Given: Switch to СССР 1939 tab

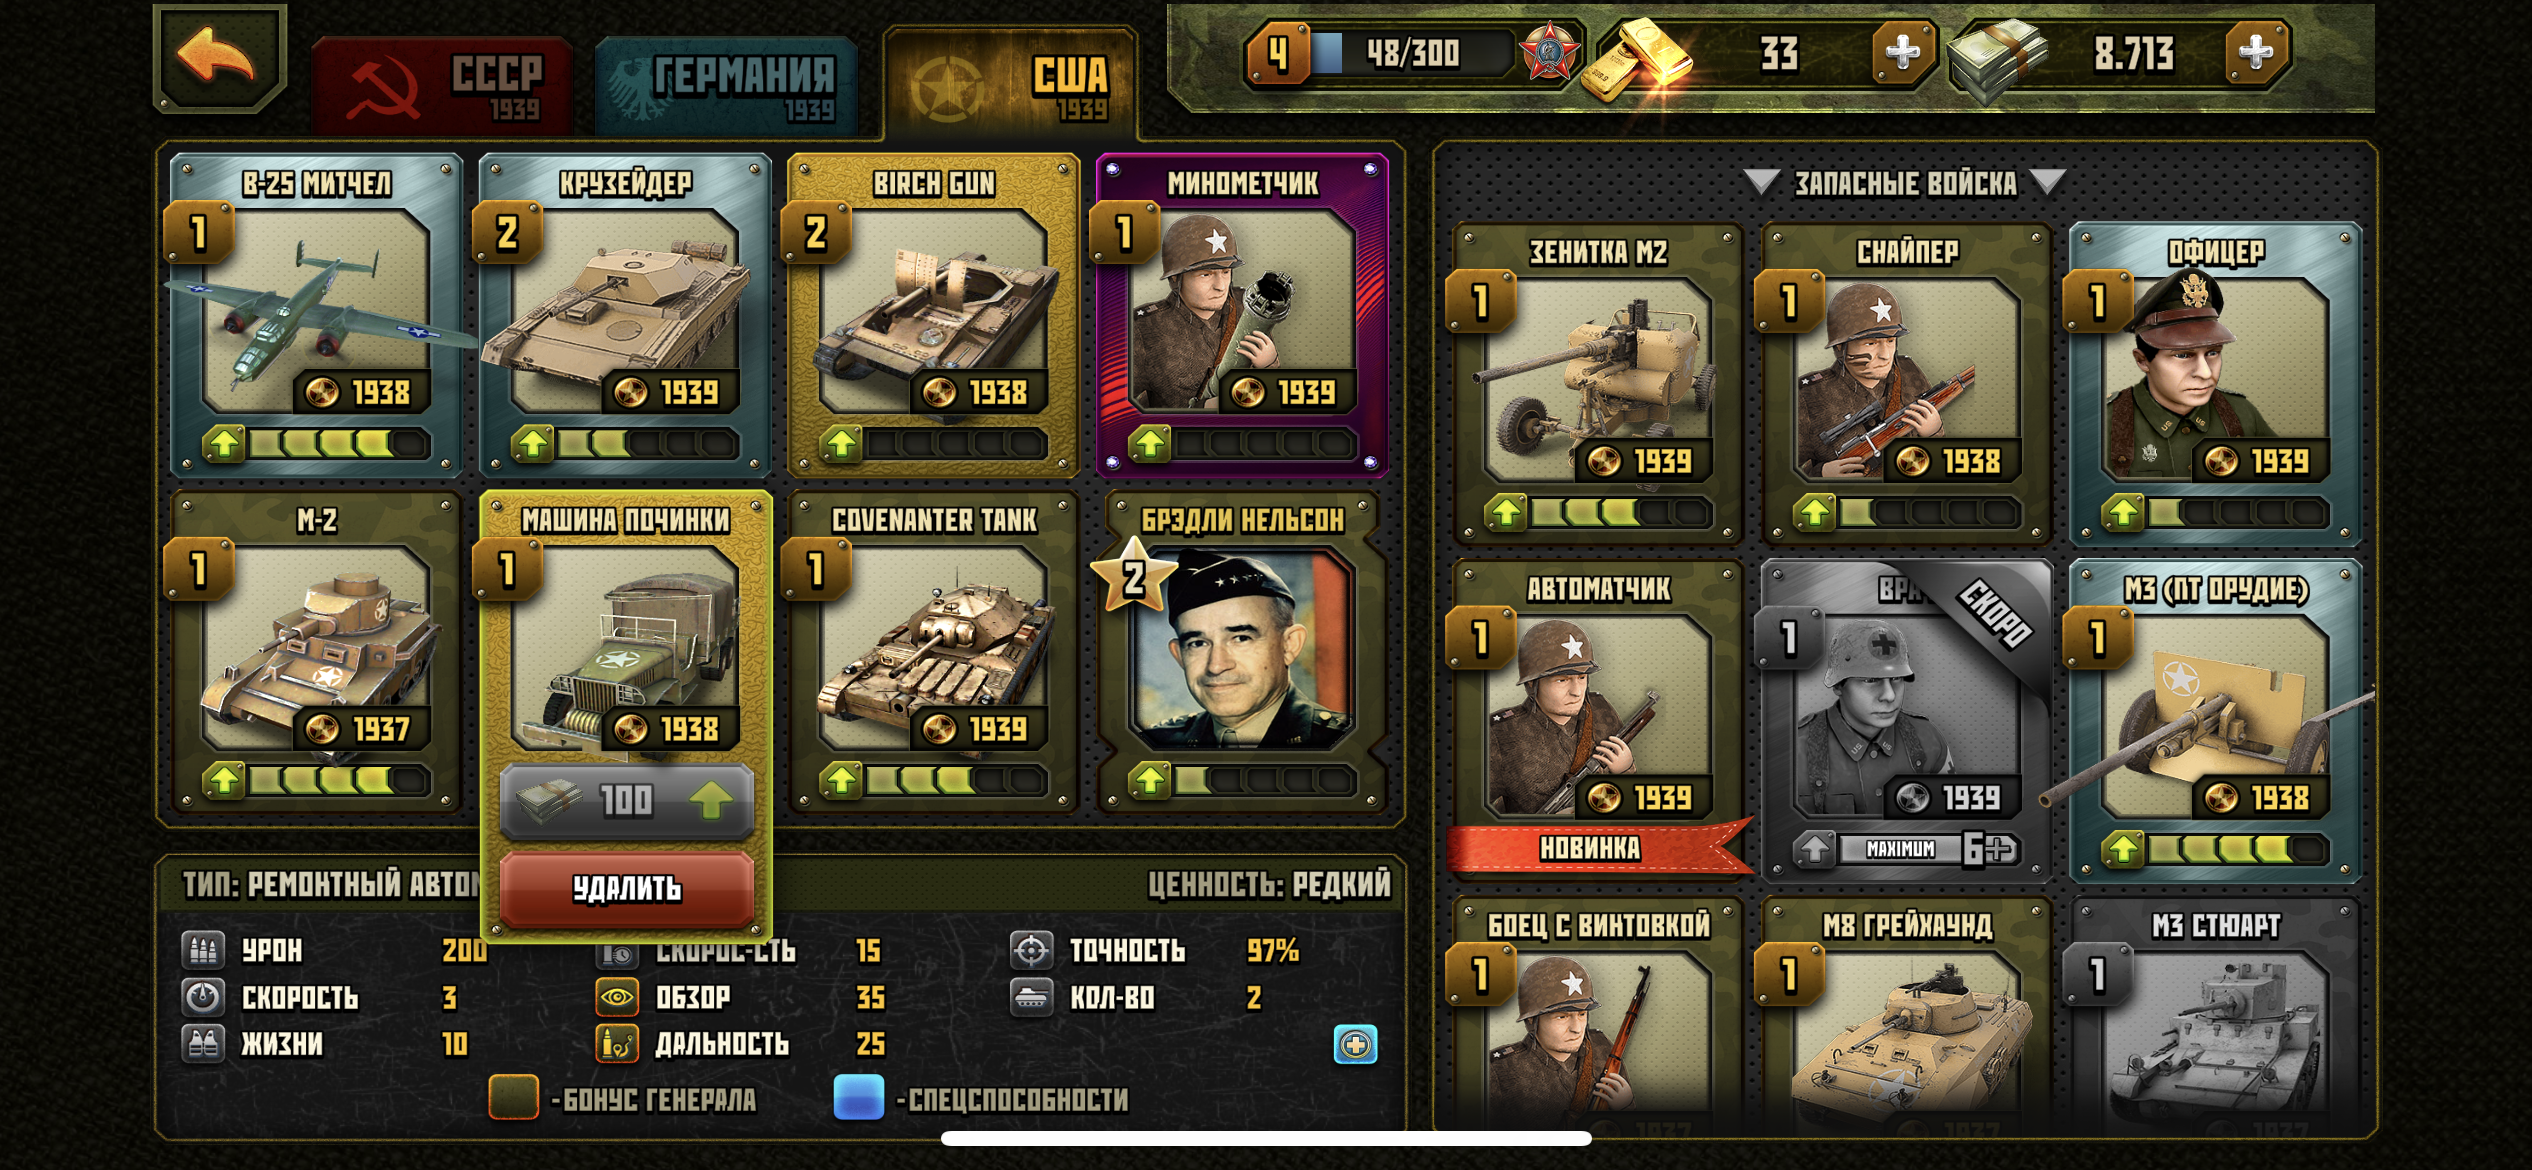Looking at the screenshot, I should 442,87.
